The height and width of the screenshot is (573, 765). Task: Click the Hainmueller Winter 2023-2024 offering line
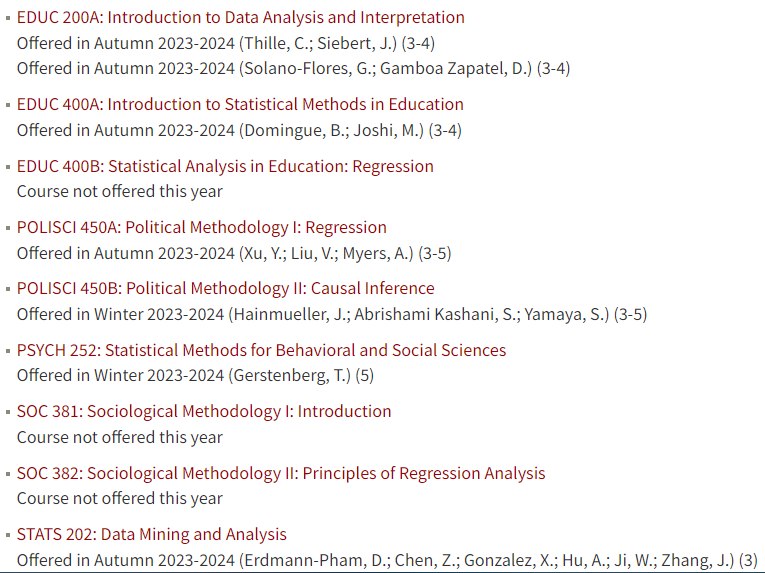click(332, 315)
